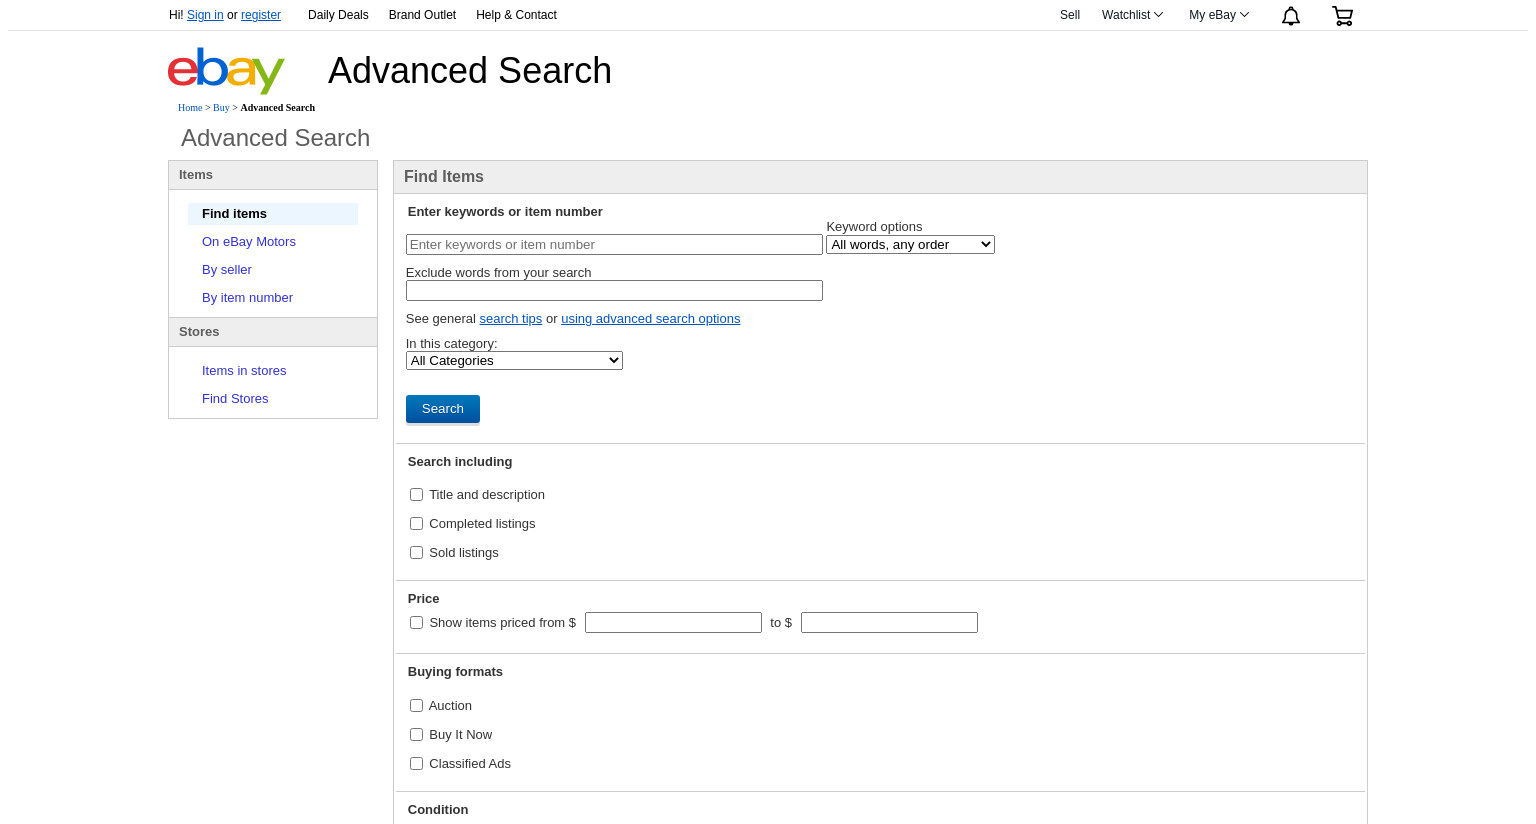The image size is (1536, 824).
Task: Select the Auction buying format
Action: tap(417, 706)
